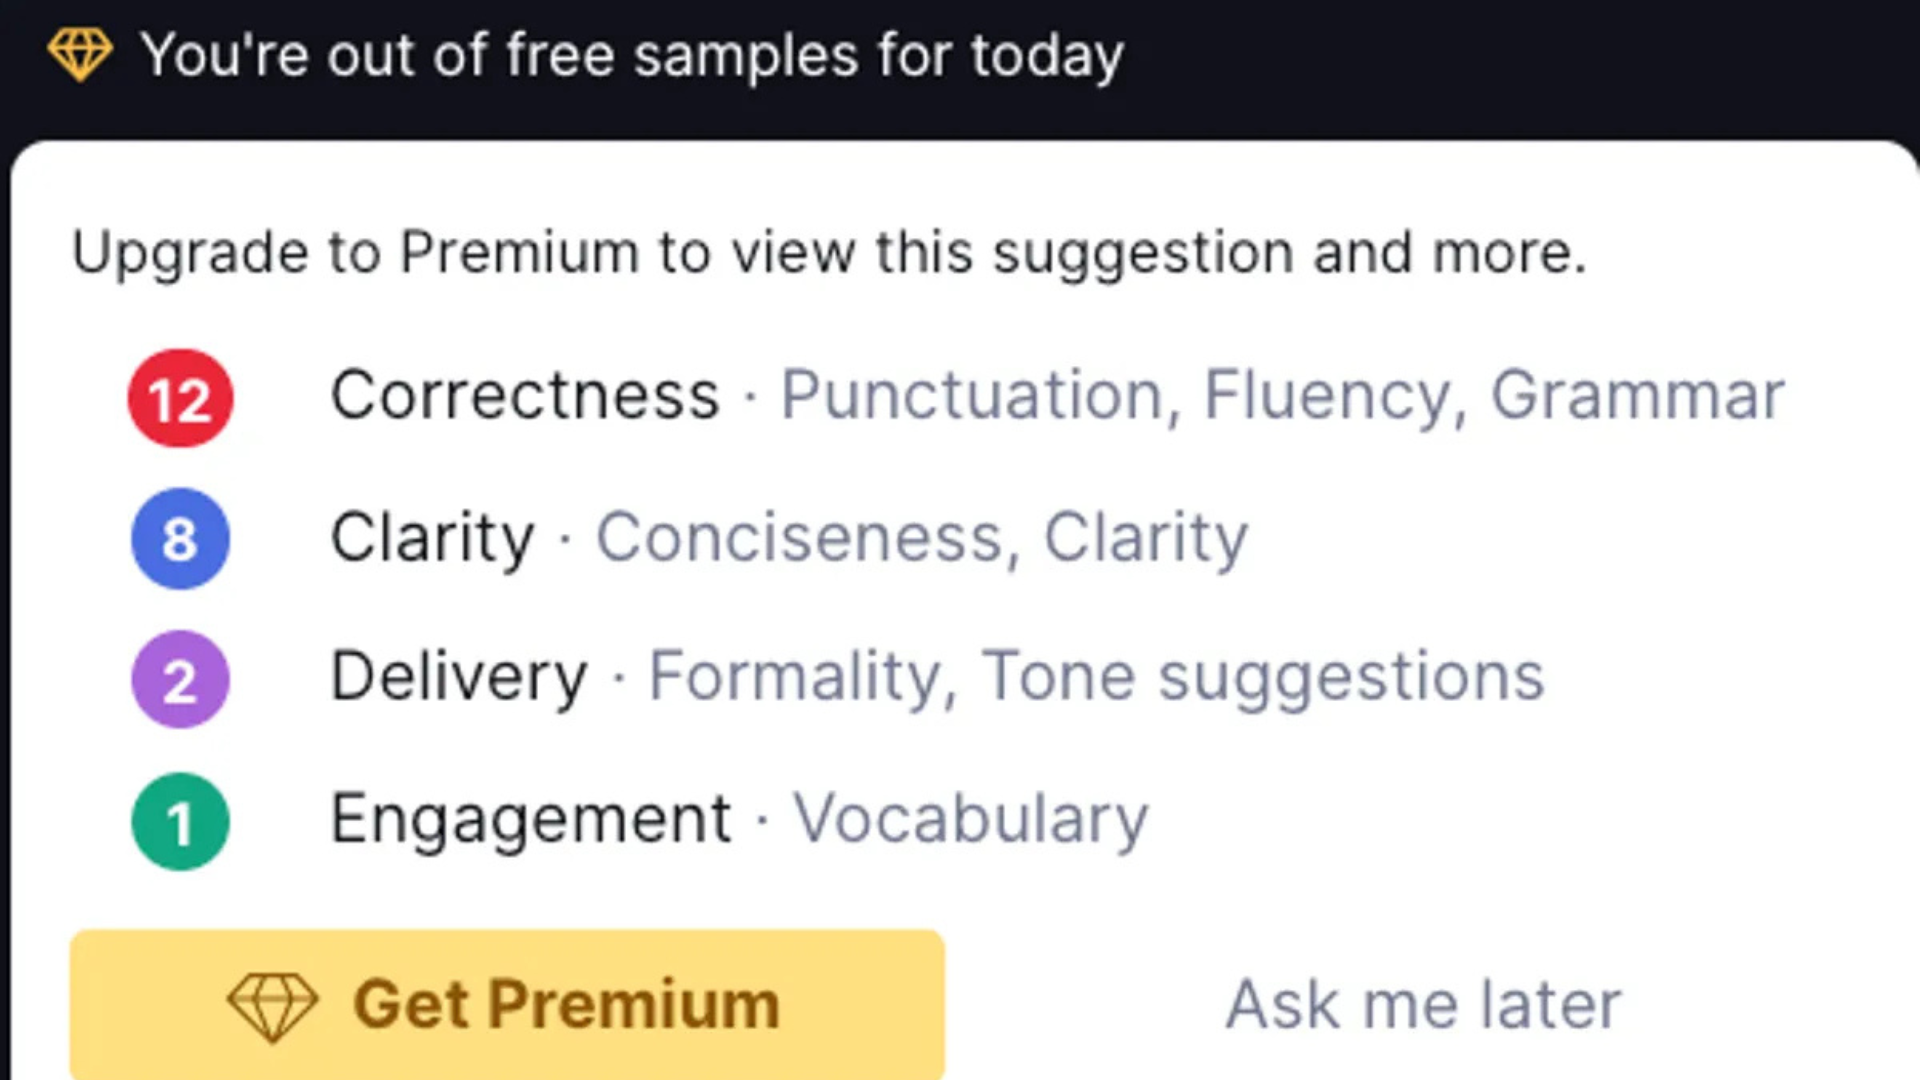The width and height of the screenshot is (1920, 1080).
Task: Select the Correctness category label
Action: coord(523,395)
